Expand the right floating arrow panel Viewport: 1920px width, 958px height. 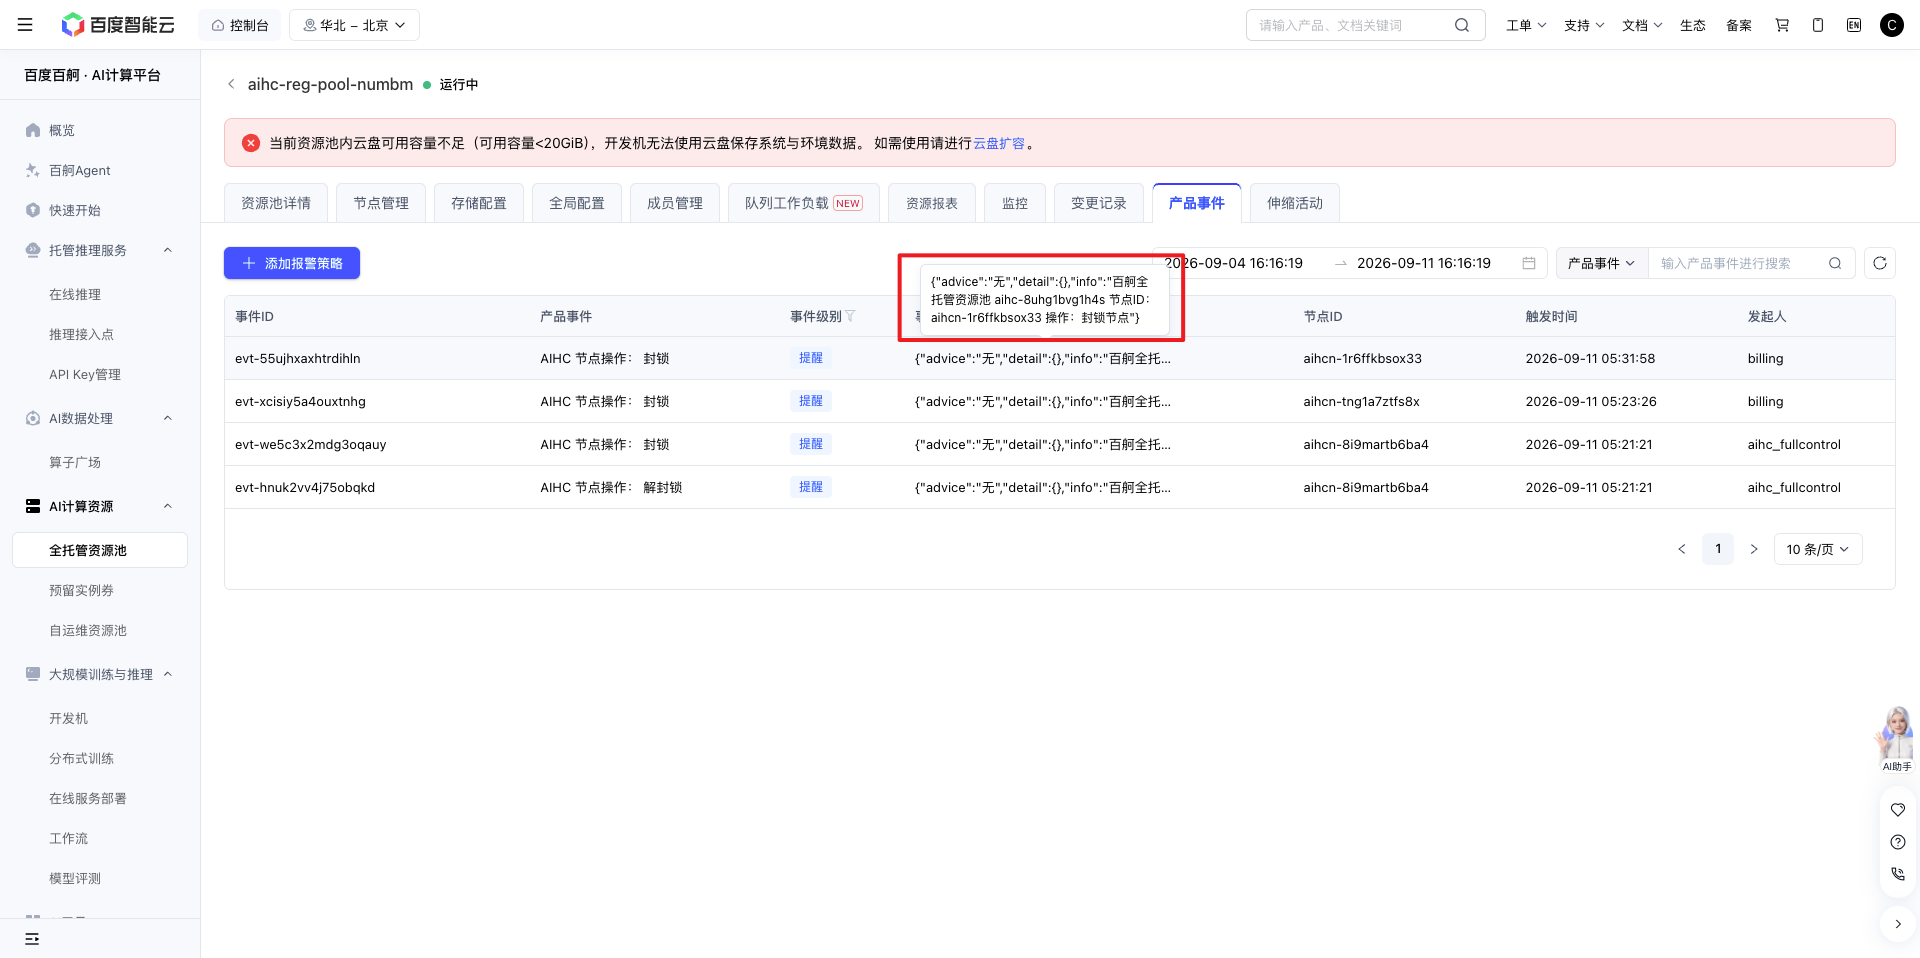point(1898,924)
